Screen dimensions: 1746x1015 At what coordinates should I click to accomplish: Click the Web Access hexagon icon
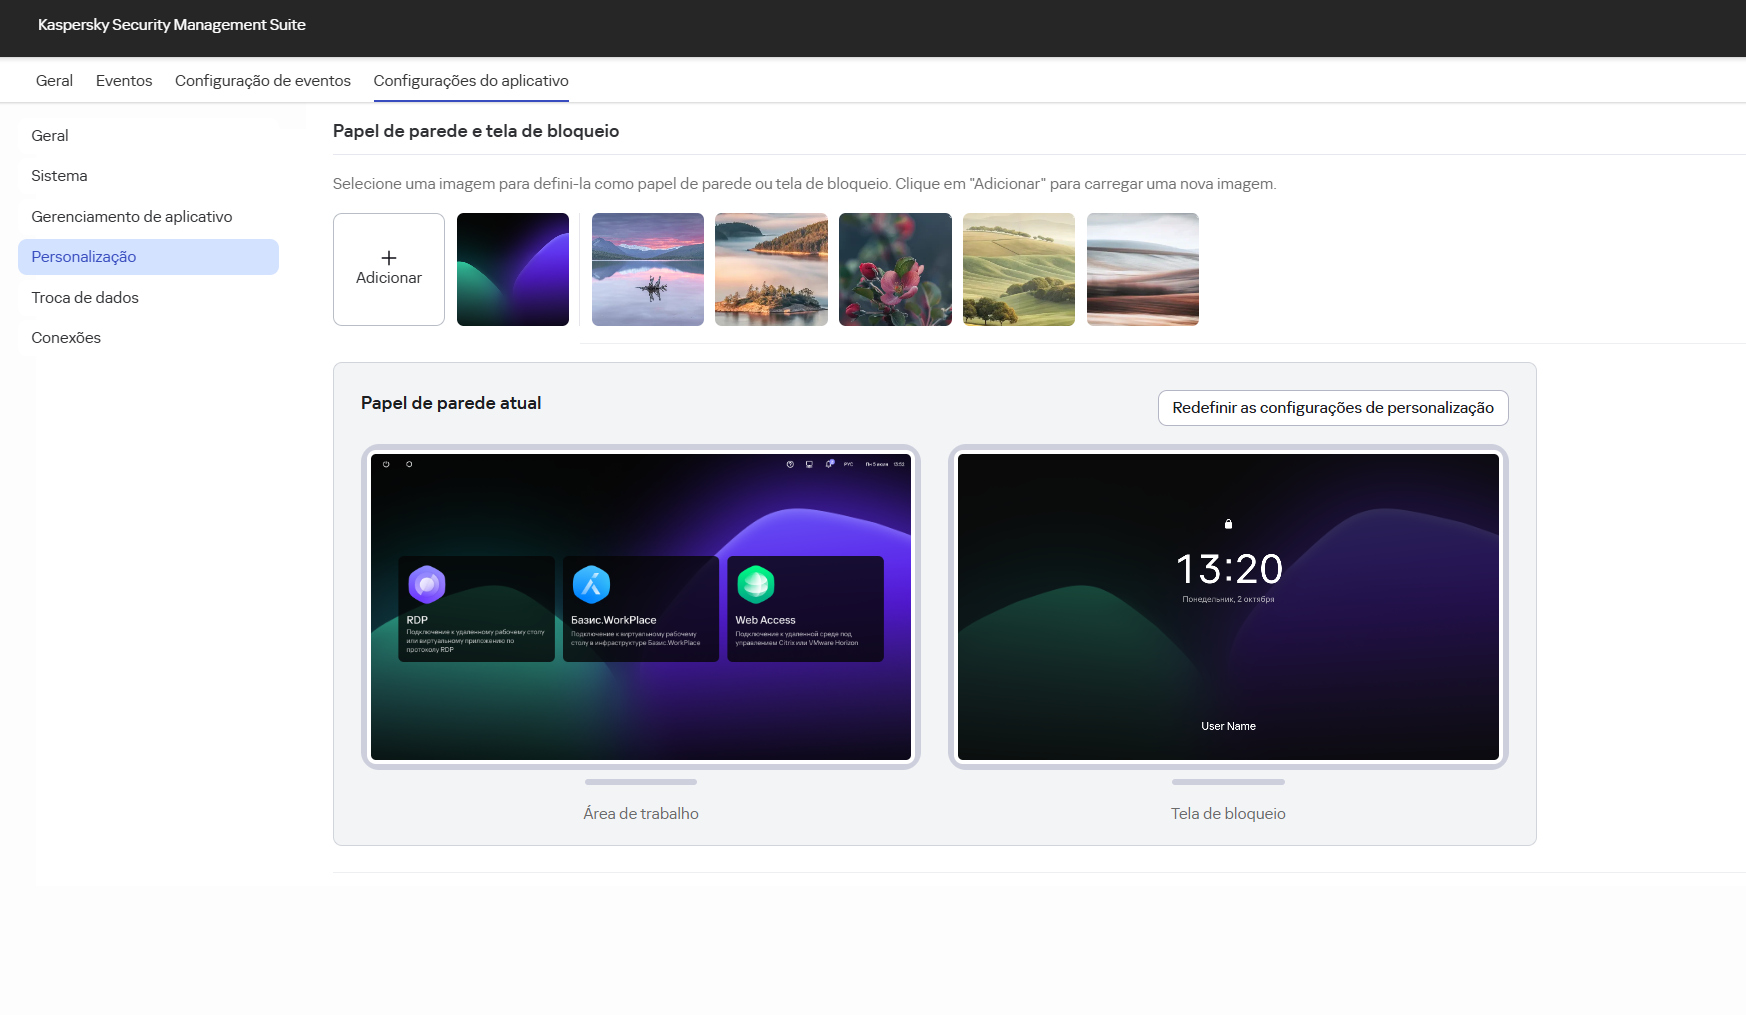755,583
